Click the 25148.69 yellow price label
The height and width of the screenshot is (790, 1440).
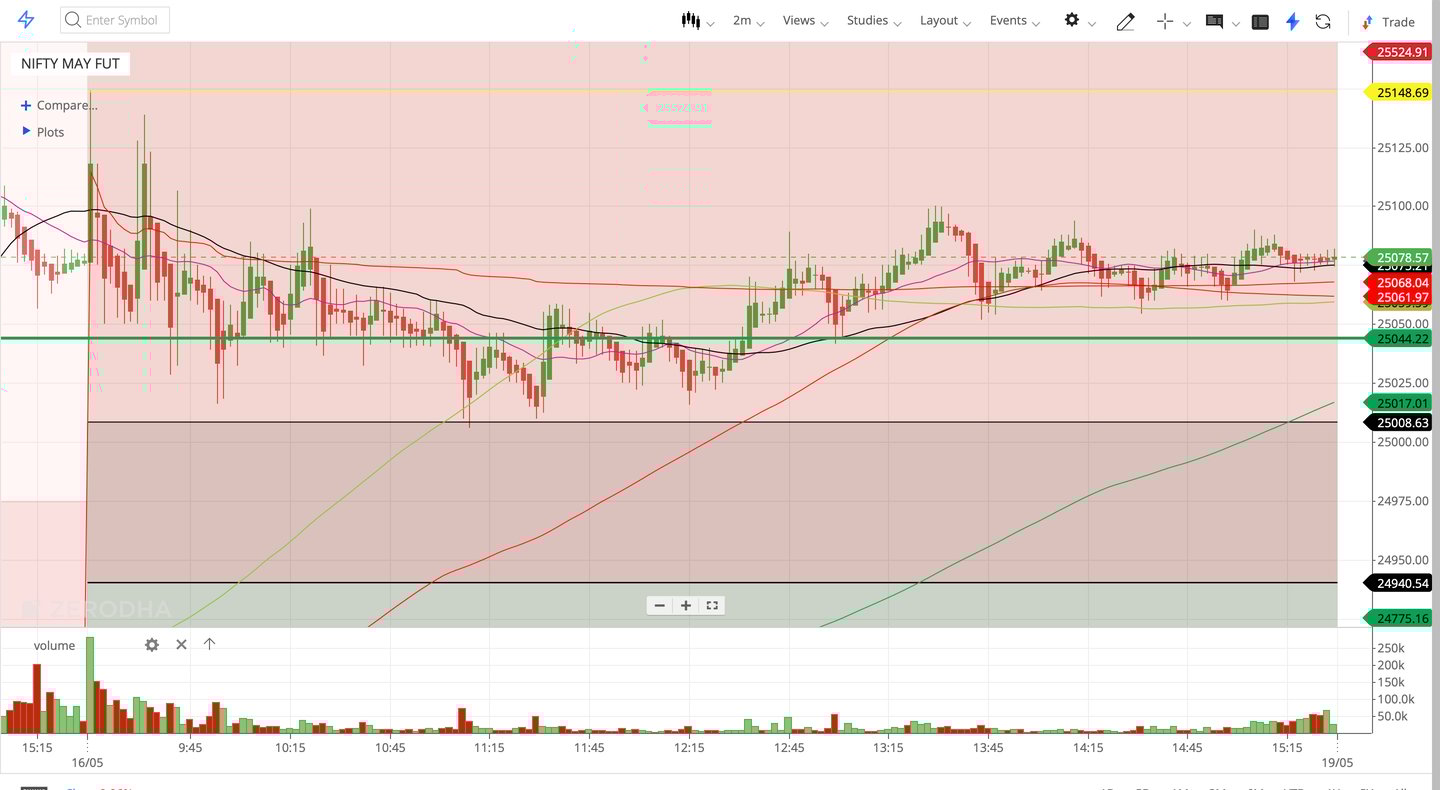pyautogui.click(x=1400, y=92)
